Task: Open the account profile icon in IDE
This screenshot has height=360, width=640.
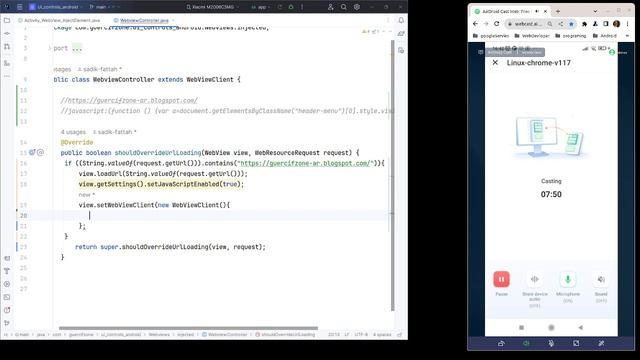Action: pyautogui.click(x=331, y=7)
